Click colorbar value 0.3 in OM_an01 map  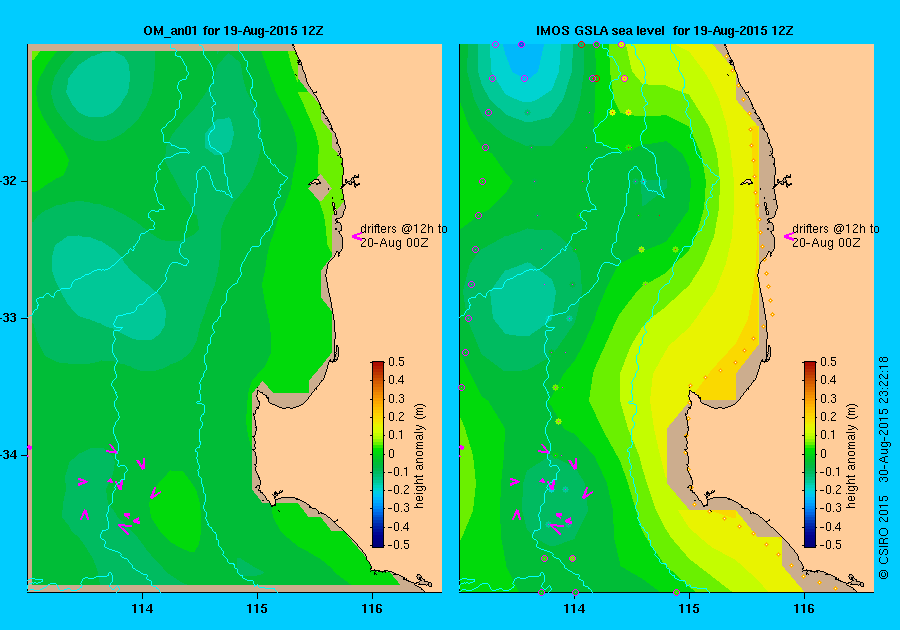(397, 398)
